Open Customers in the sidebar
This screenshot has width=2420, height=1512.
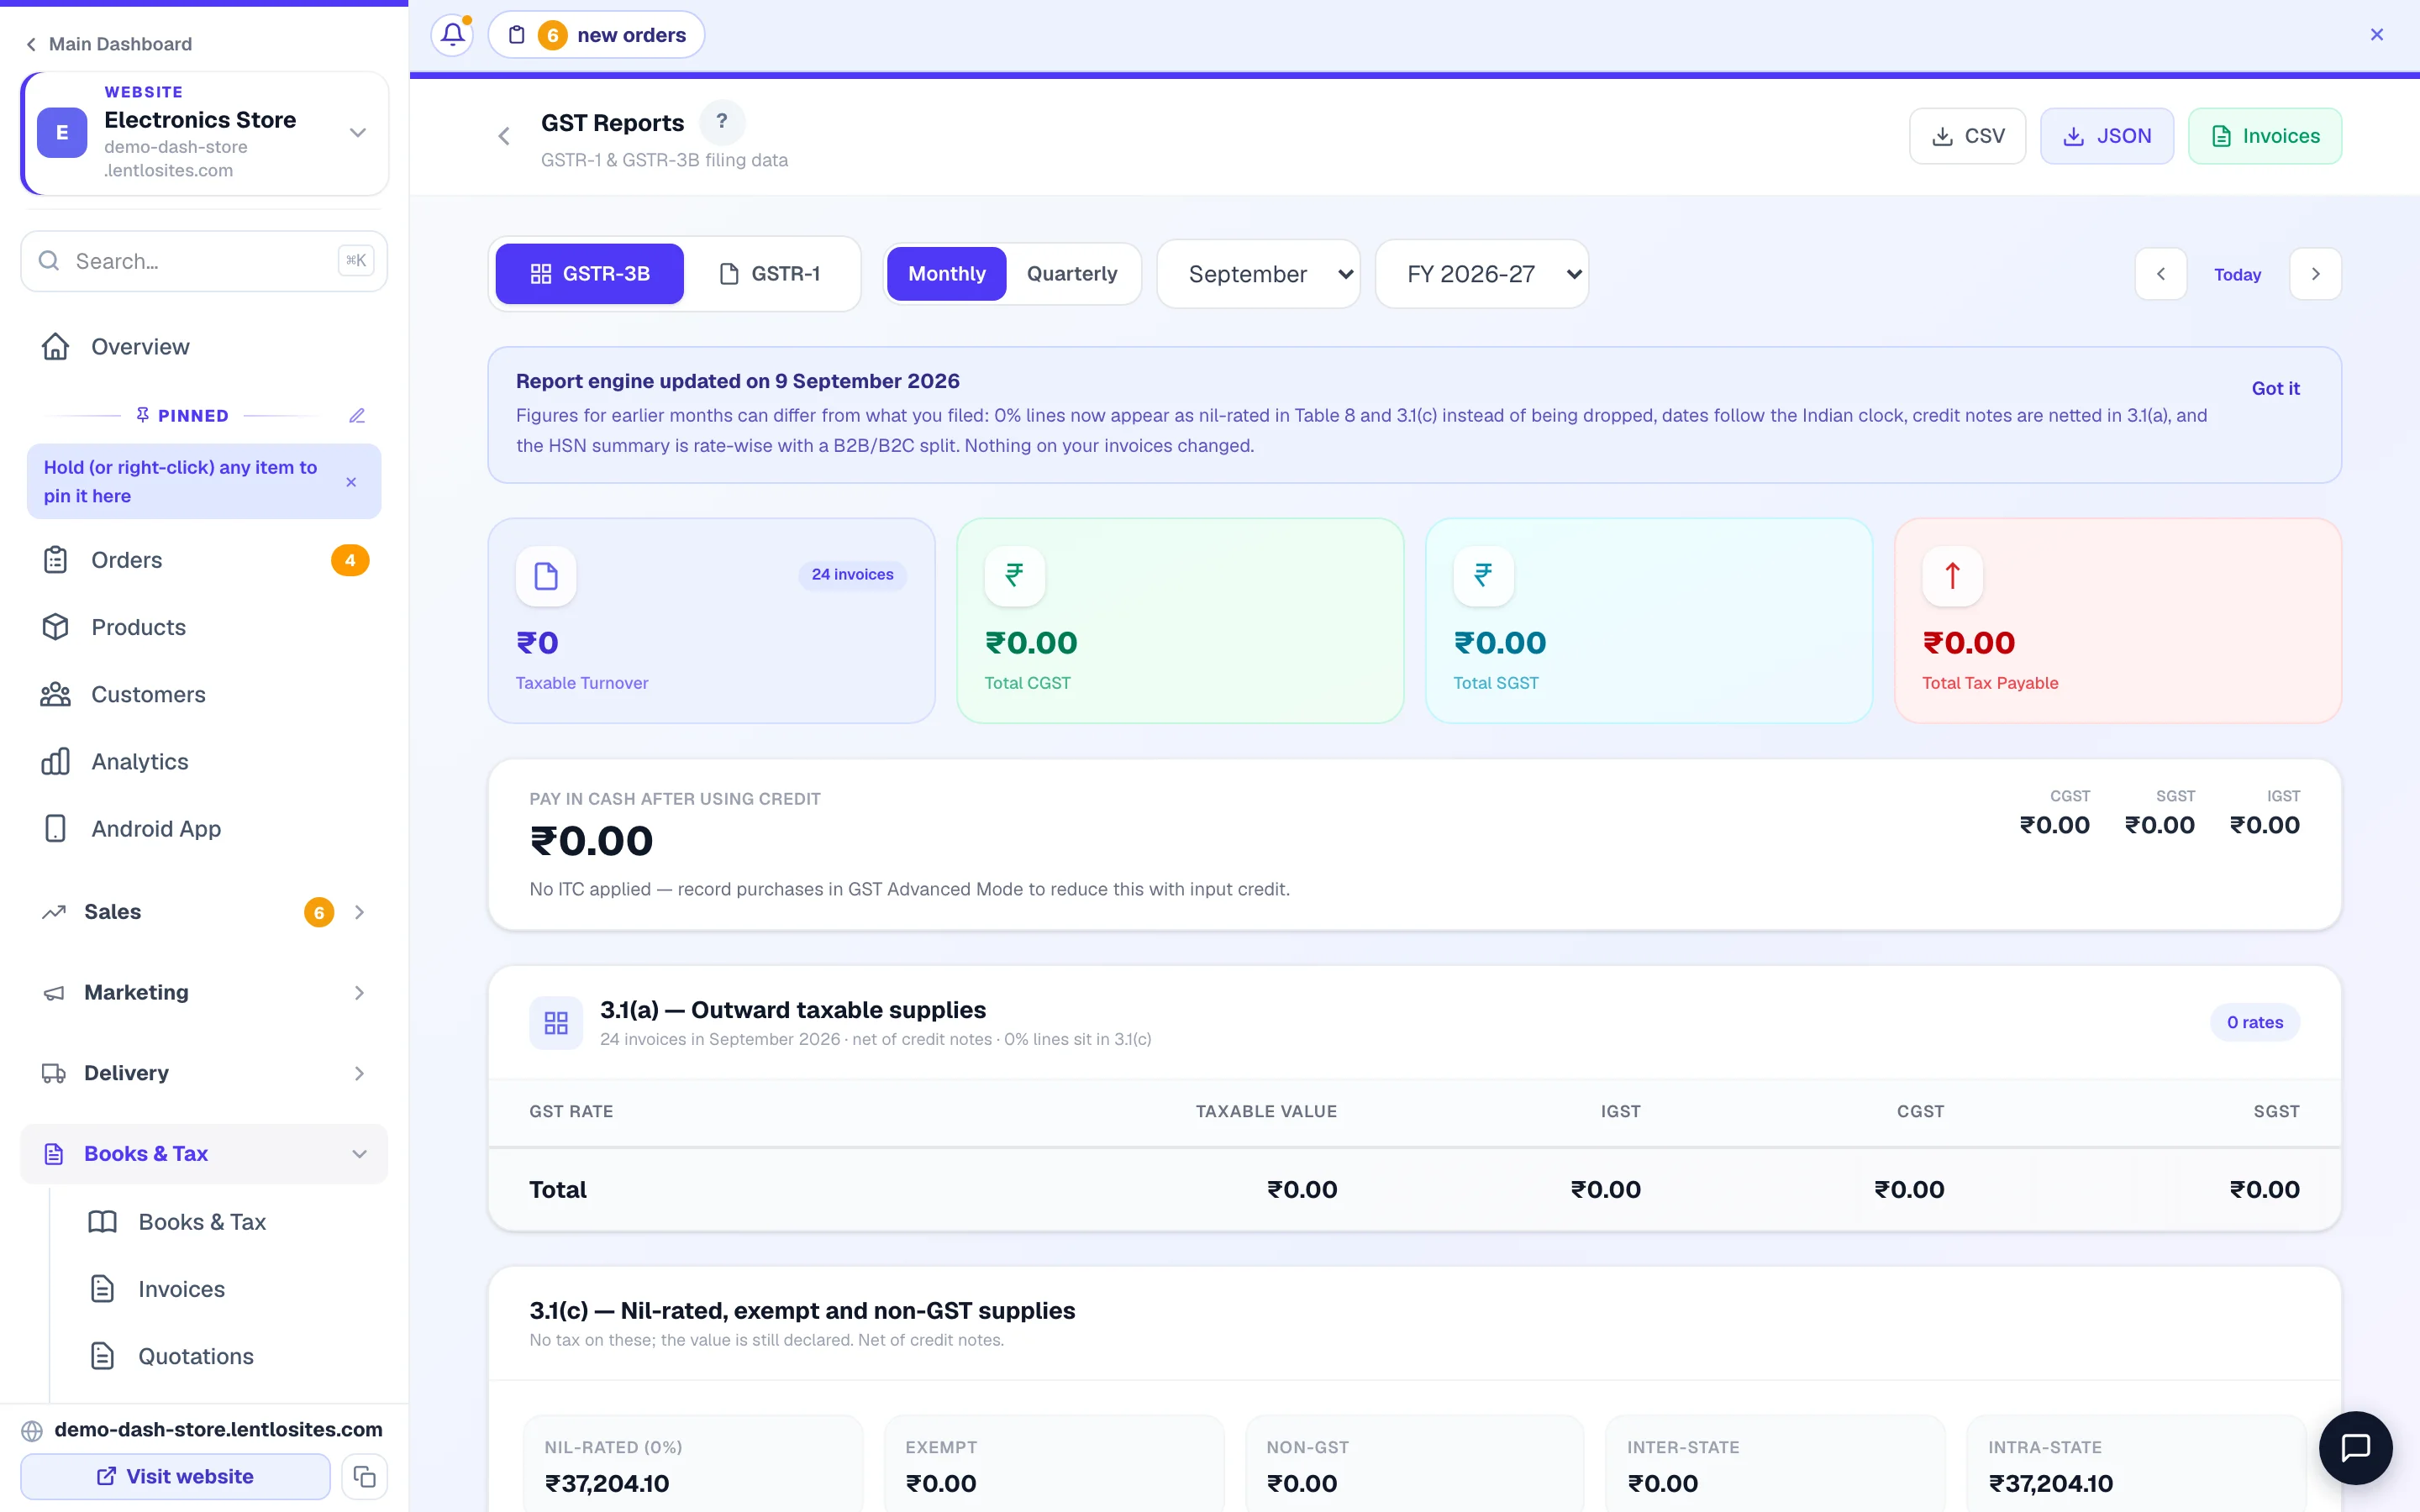click(x=204, y=694)
